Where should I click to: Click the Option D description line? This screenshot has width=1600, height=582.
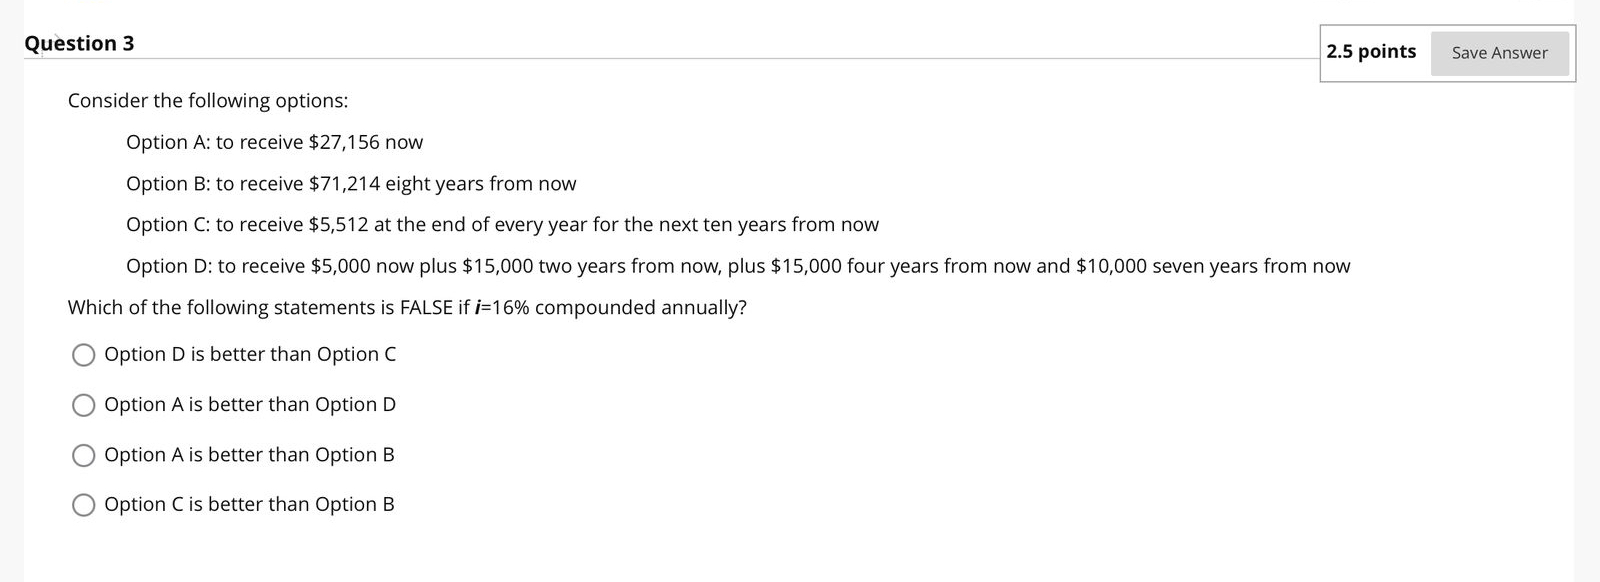click(738, 266)
